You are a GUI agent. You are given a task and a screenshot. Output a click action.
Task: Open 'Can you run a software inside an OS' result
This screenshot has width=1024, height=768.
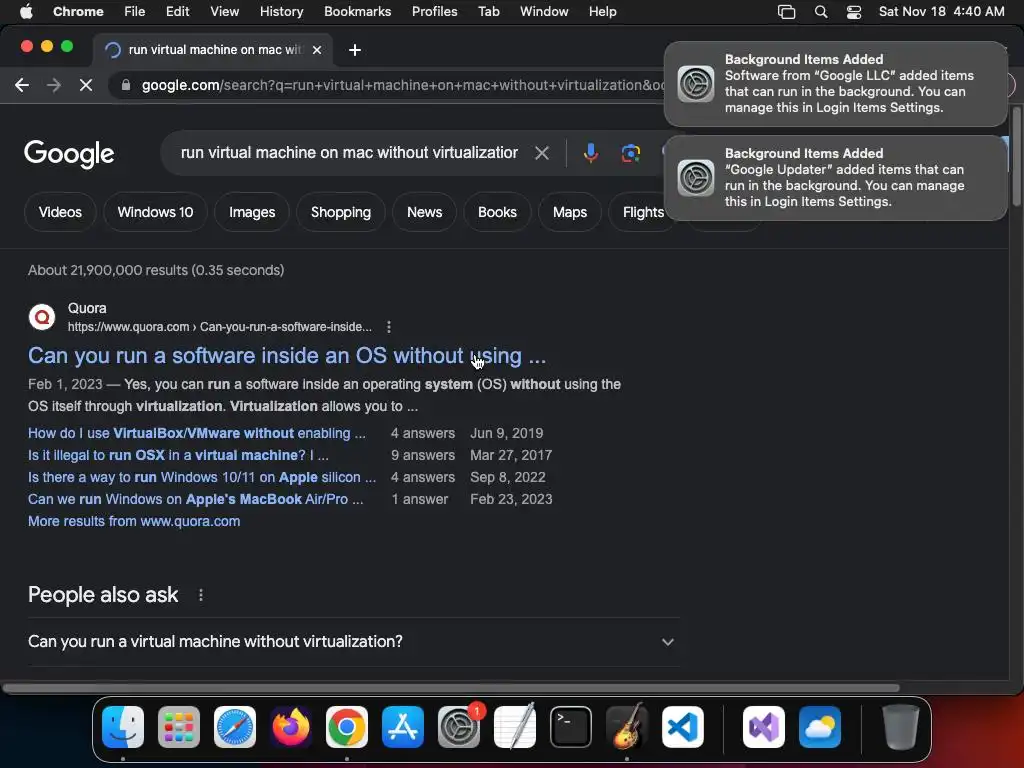point(287,355)
